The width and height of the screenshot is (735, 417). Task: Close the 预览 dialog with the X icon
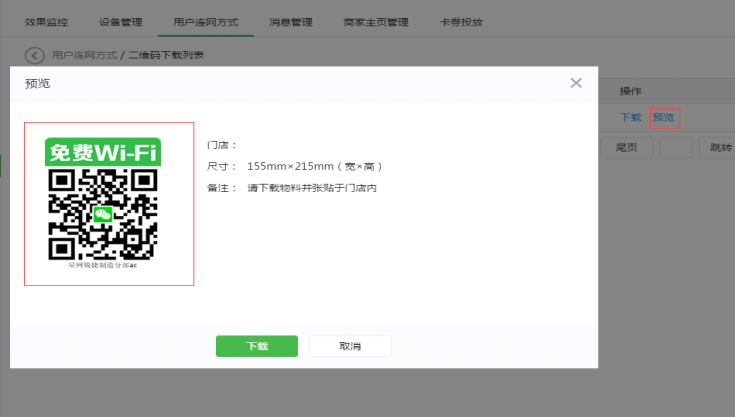point(576,83)
